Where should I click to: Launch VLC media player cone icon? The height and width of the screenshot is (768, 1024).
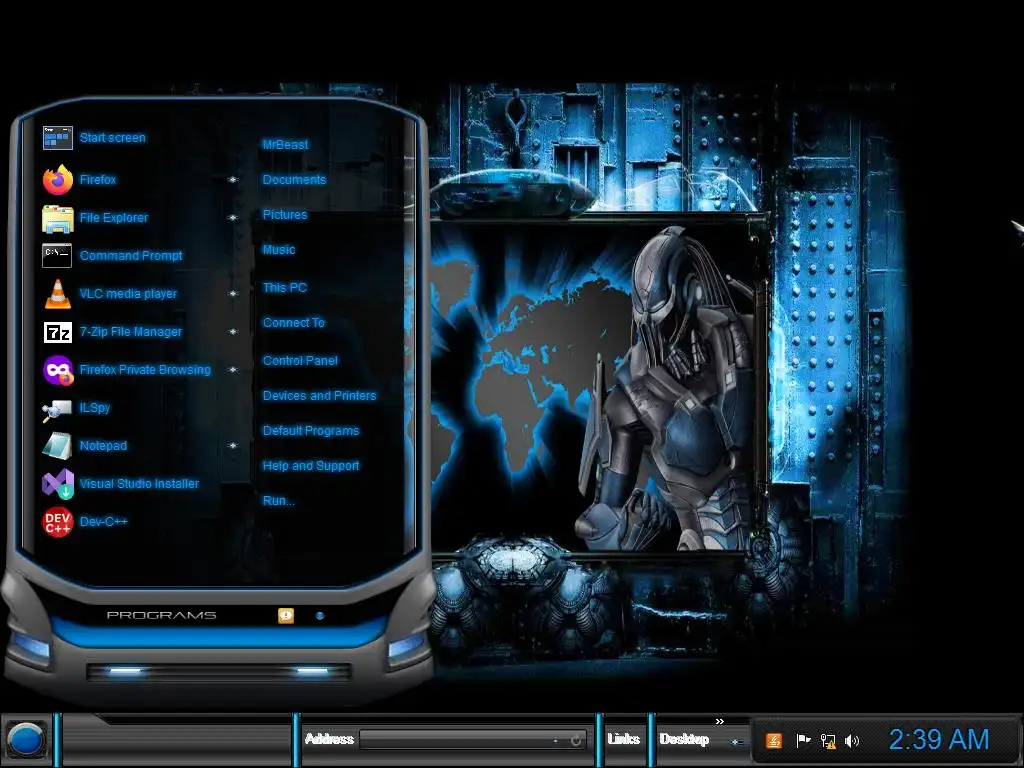click(x=57, y=294)
